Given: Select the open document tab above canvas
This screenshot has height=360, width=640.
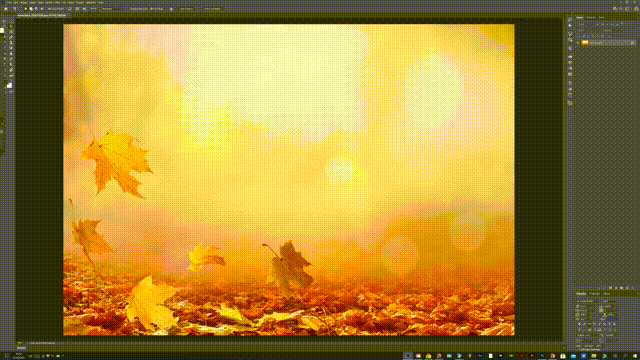Looking at the screenshot, I should click(x=42, y=16).
